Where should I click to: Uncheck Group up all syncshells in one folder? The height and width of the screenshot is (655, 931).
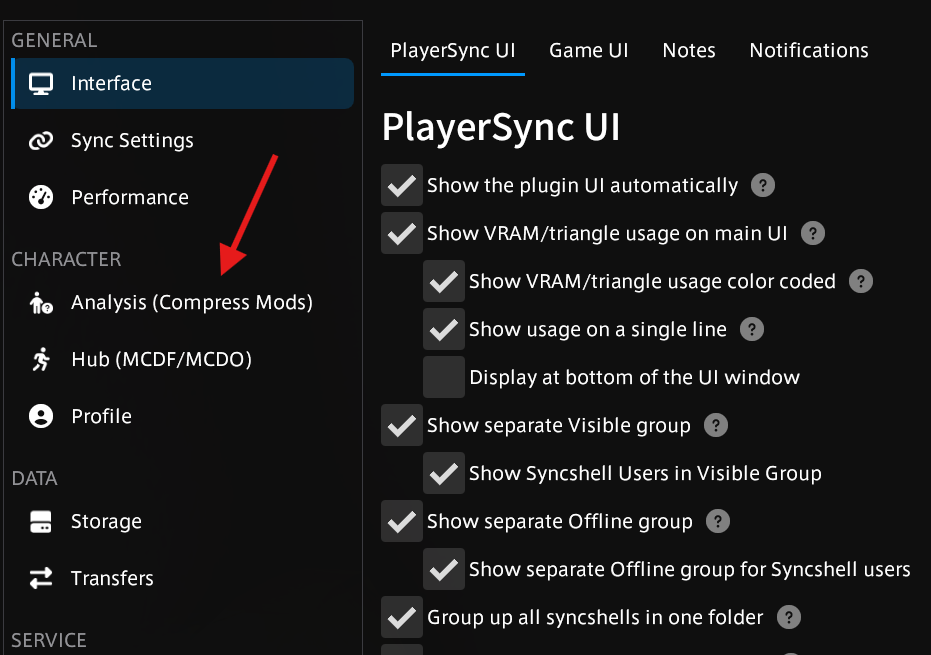tap(402, 617)
